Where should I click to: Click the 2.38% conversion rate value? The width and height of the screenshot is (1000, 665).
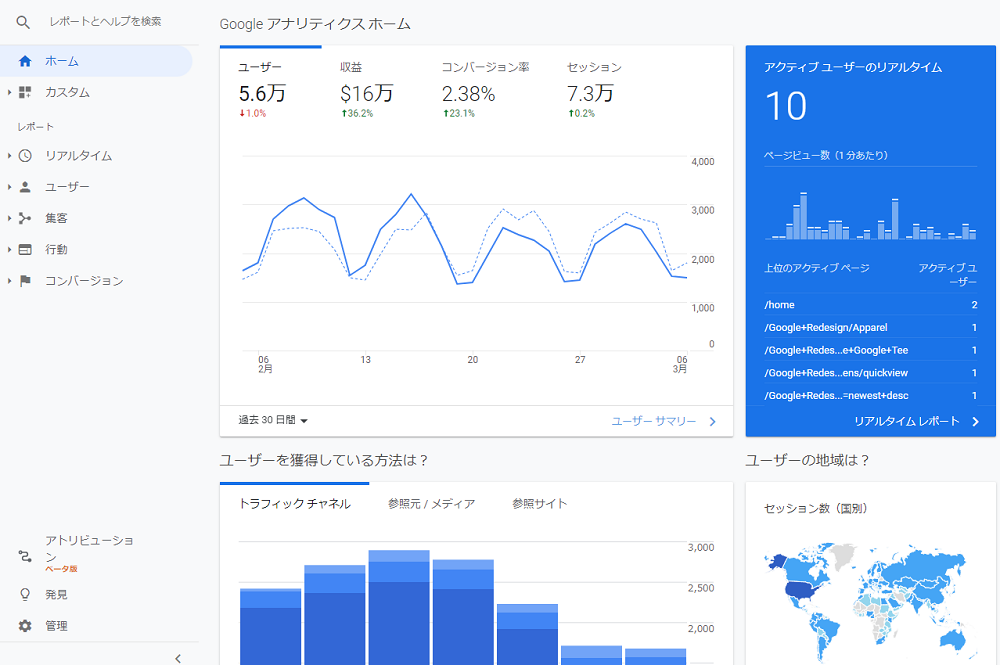click(x=468, y=94)
